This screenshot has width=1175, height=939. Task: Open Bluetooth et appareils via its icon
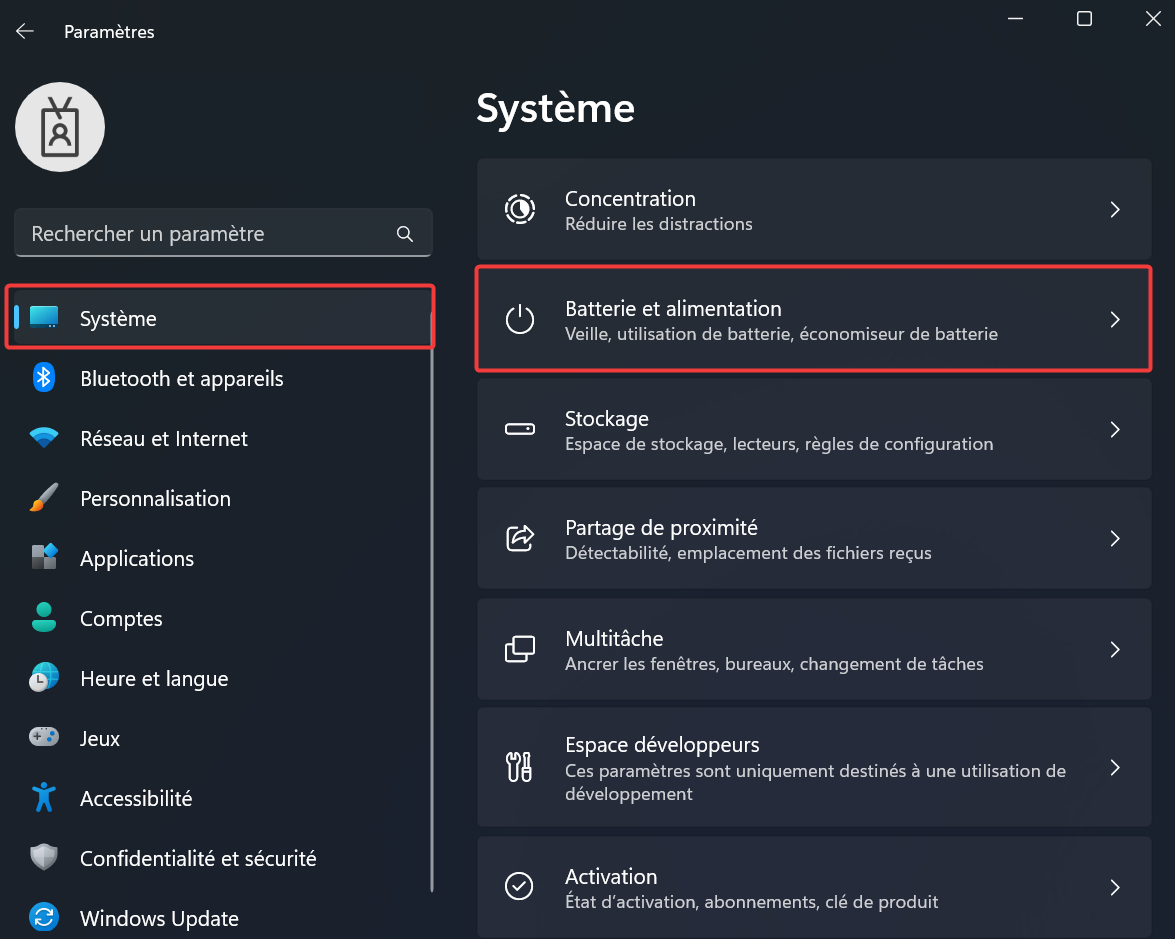[x=44, y=378]
